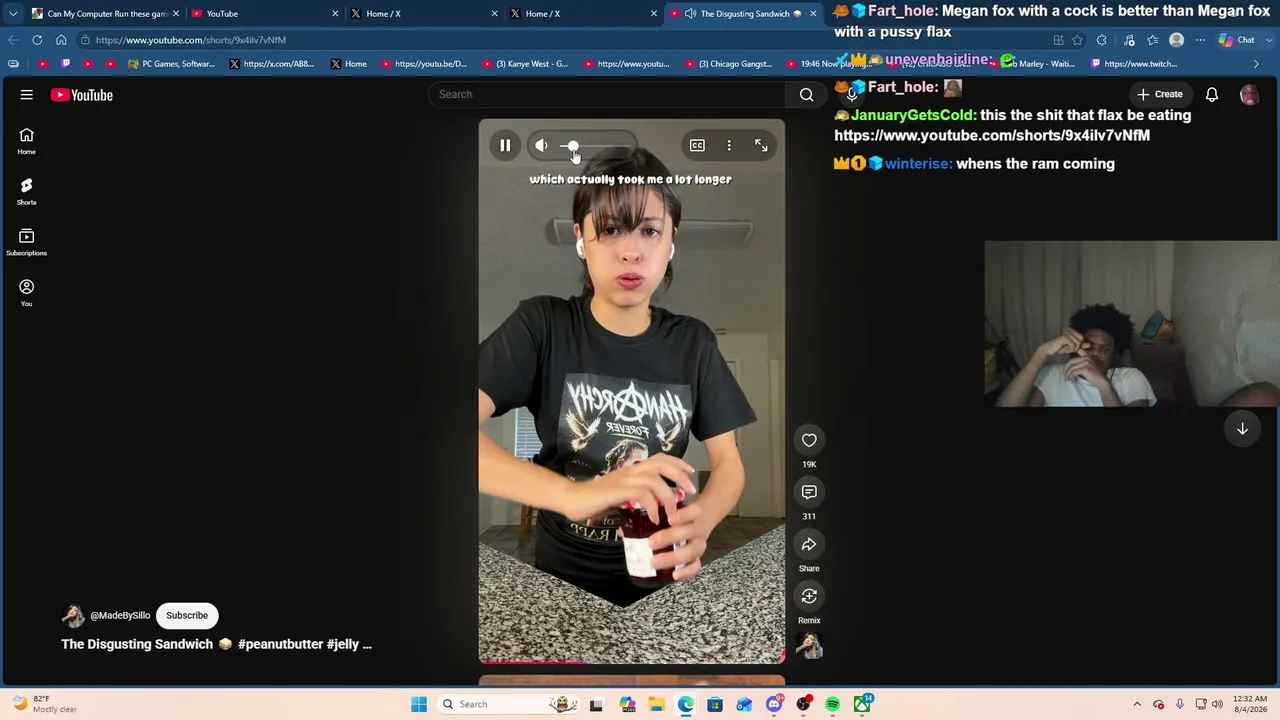Open Spotify from the taskbar
The width and height of the screenshot is (1280, 720).
832,705
